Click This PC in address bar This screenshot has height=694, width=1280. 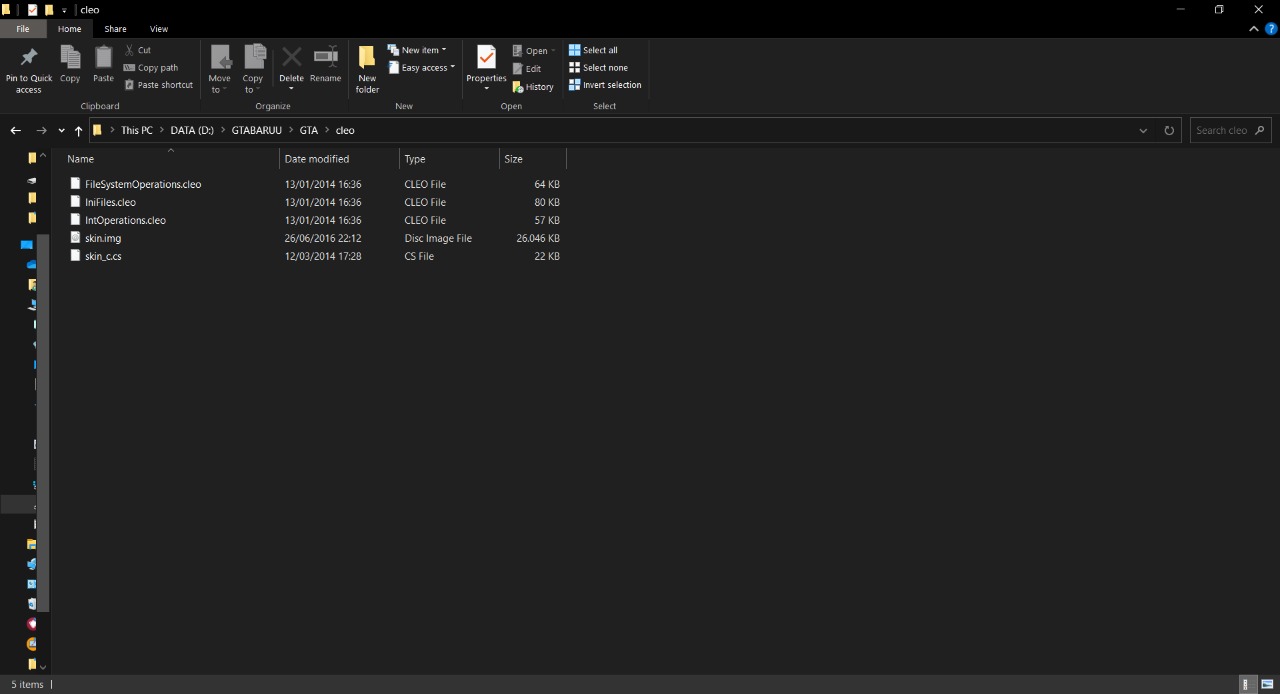click(137, 130)
